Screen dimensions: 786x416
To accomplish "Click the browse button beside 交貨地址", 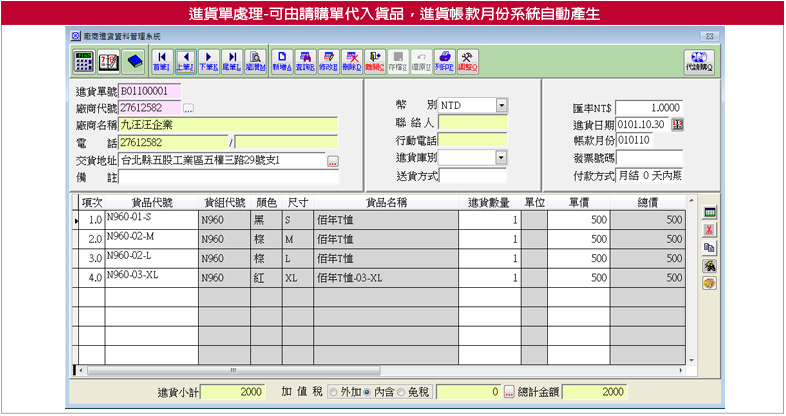I will tap(333, 161).
